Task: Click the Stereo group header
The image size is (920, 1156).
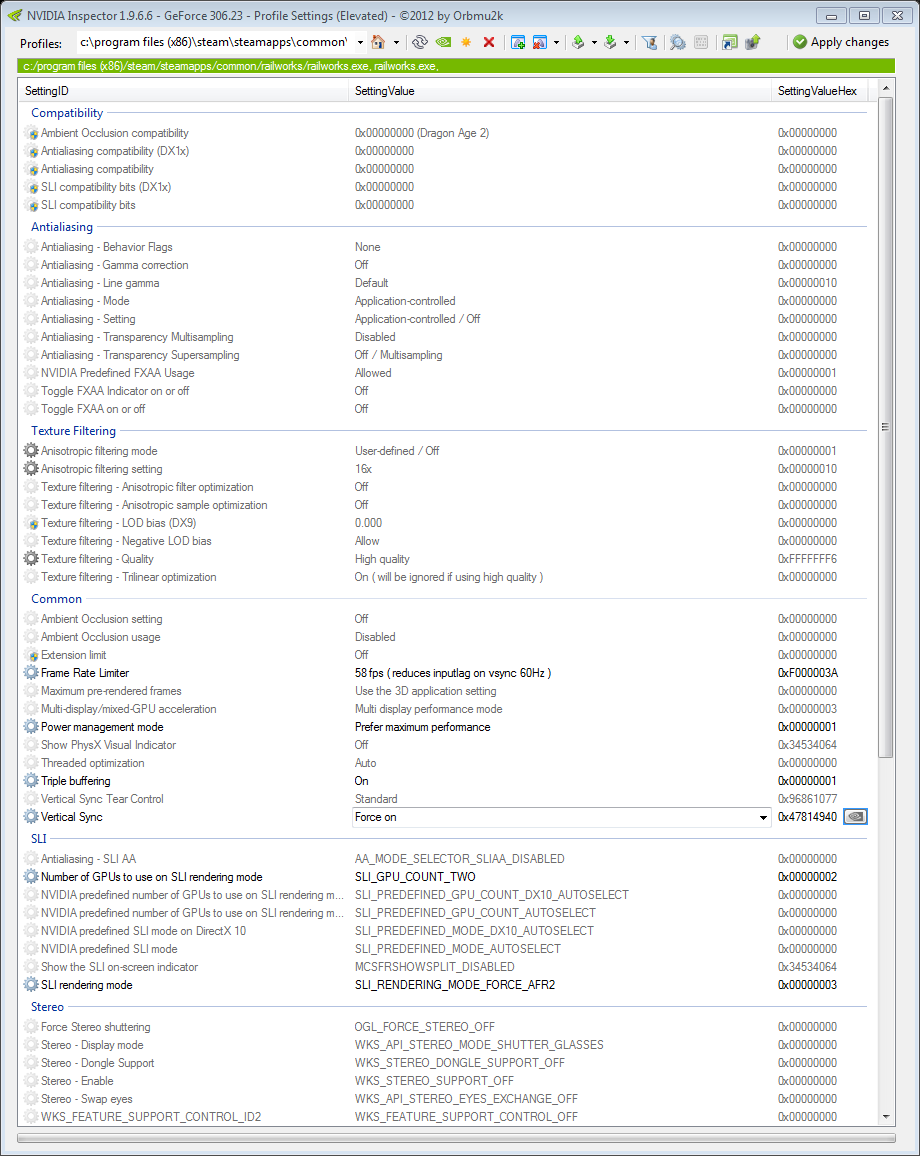Action: [47, 1006]
